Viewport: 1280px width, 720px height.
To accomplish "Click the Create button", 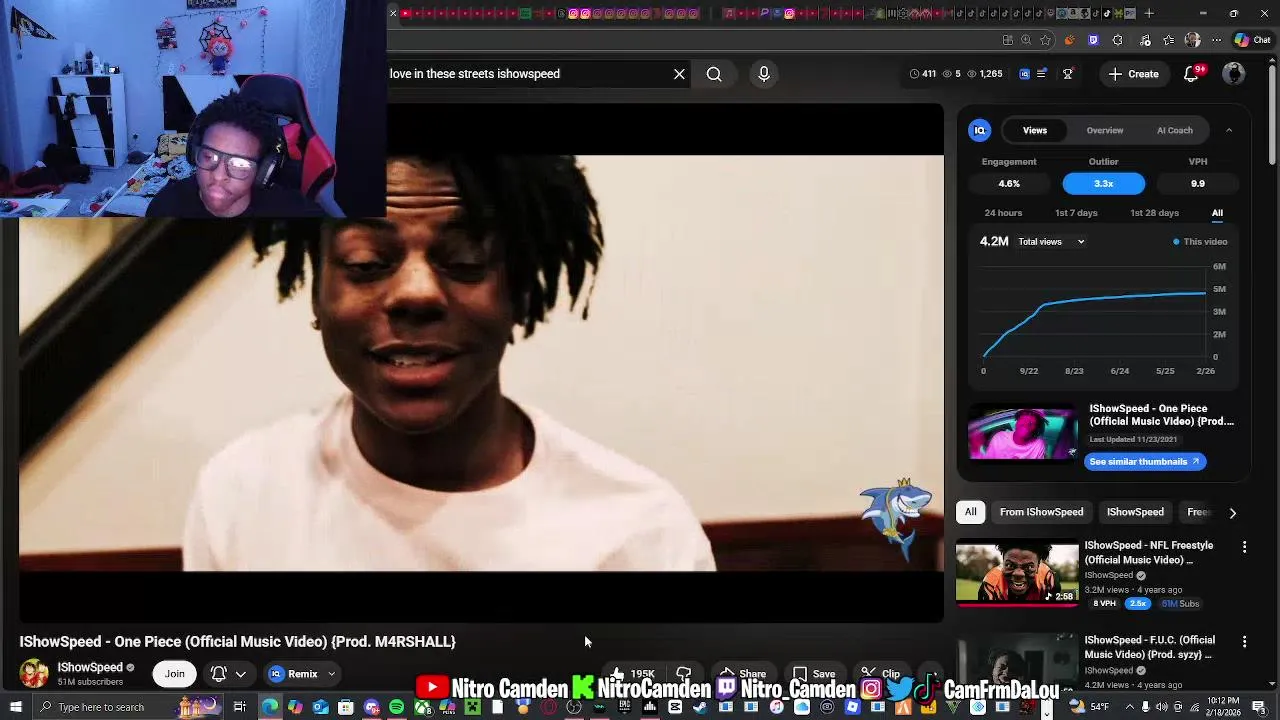I will point(1134,74).
